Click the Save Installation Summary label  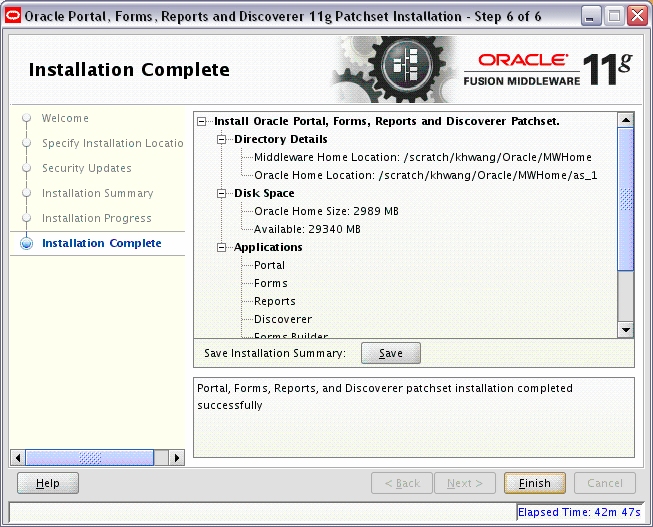click(275, 353)
